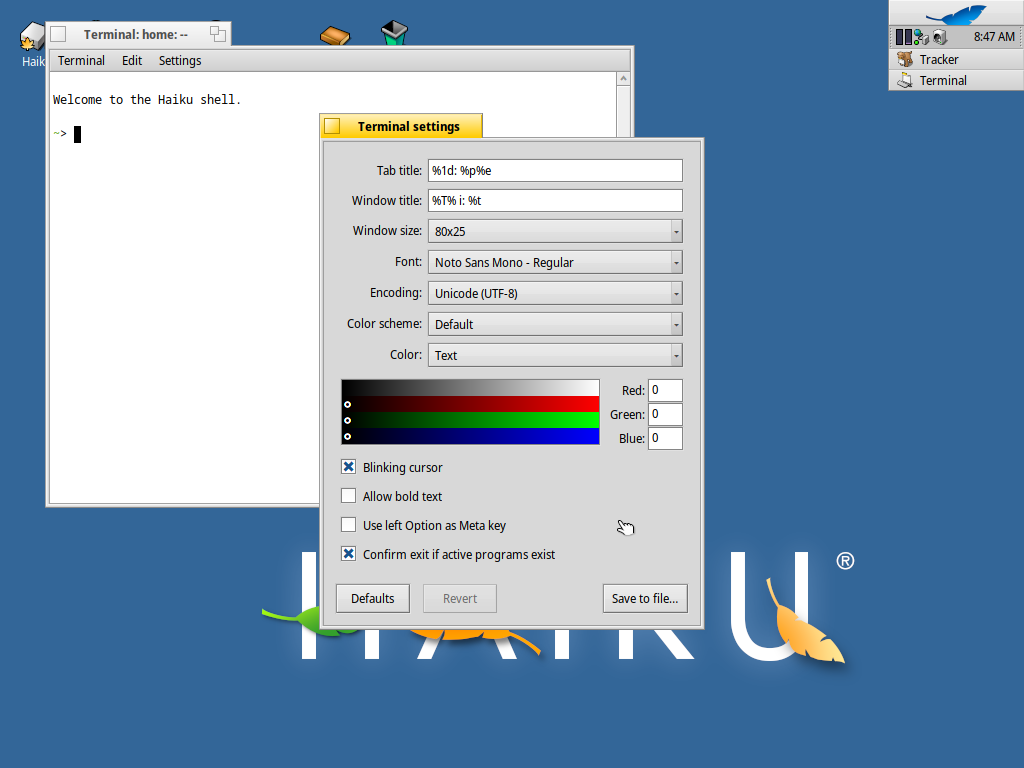Click the clock showing 8:47 AM
The height and width of the screenshot is (768, 1024).
(994, 37)
